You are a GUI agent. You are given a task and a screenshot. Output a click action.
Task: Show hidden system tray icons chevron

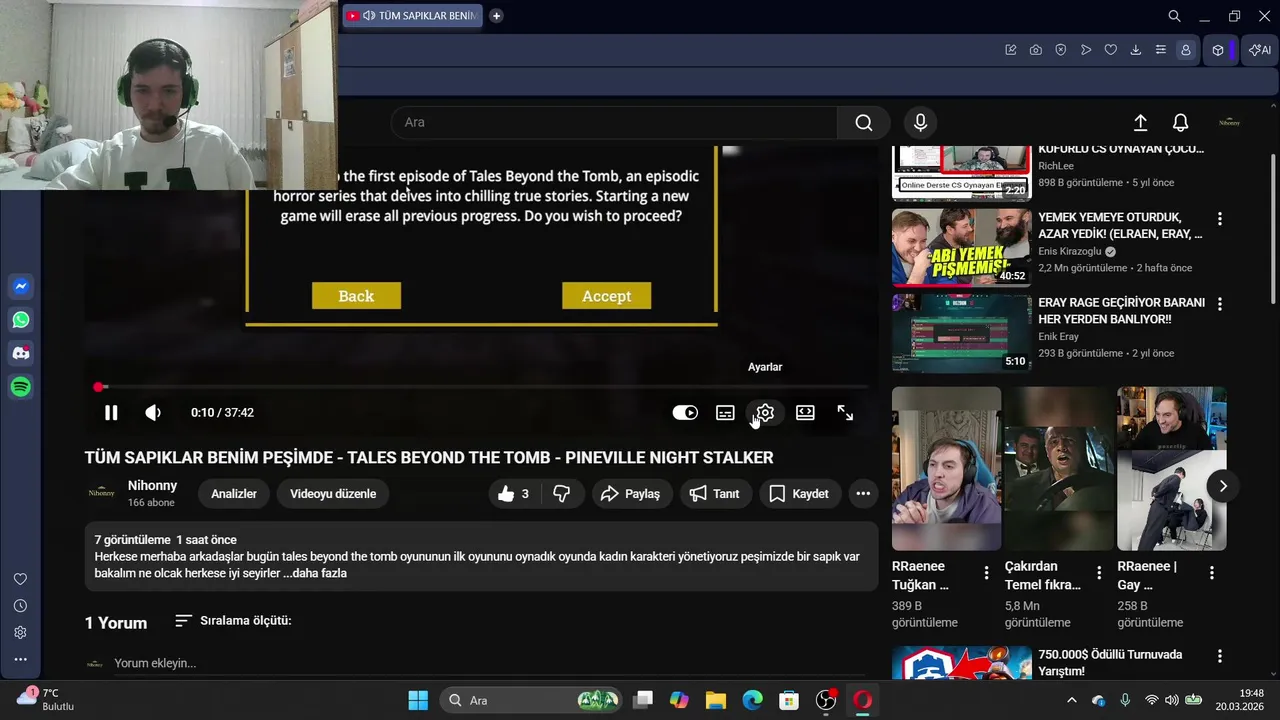pos(1072,700)
